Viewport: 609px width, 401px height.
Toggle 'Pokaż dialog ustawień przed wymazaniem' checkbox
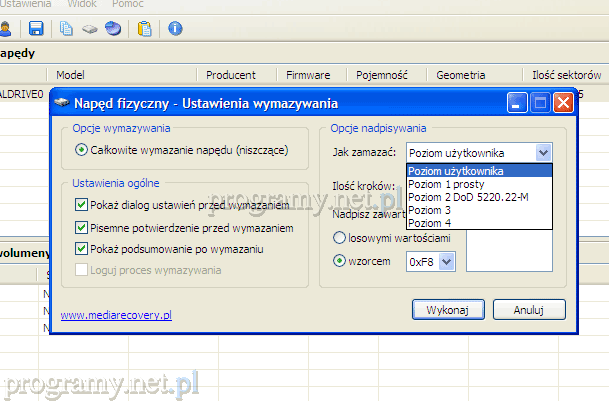(x=82, y=205)
